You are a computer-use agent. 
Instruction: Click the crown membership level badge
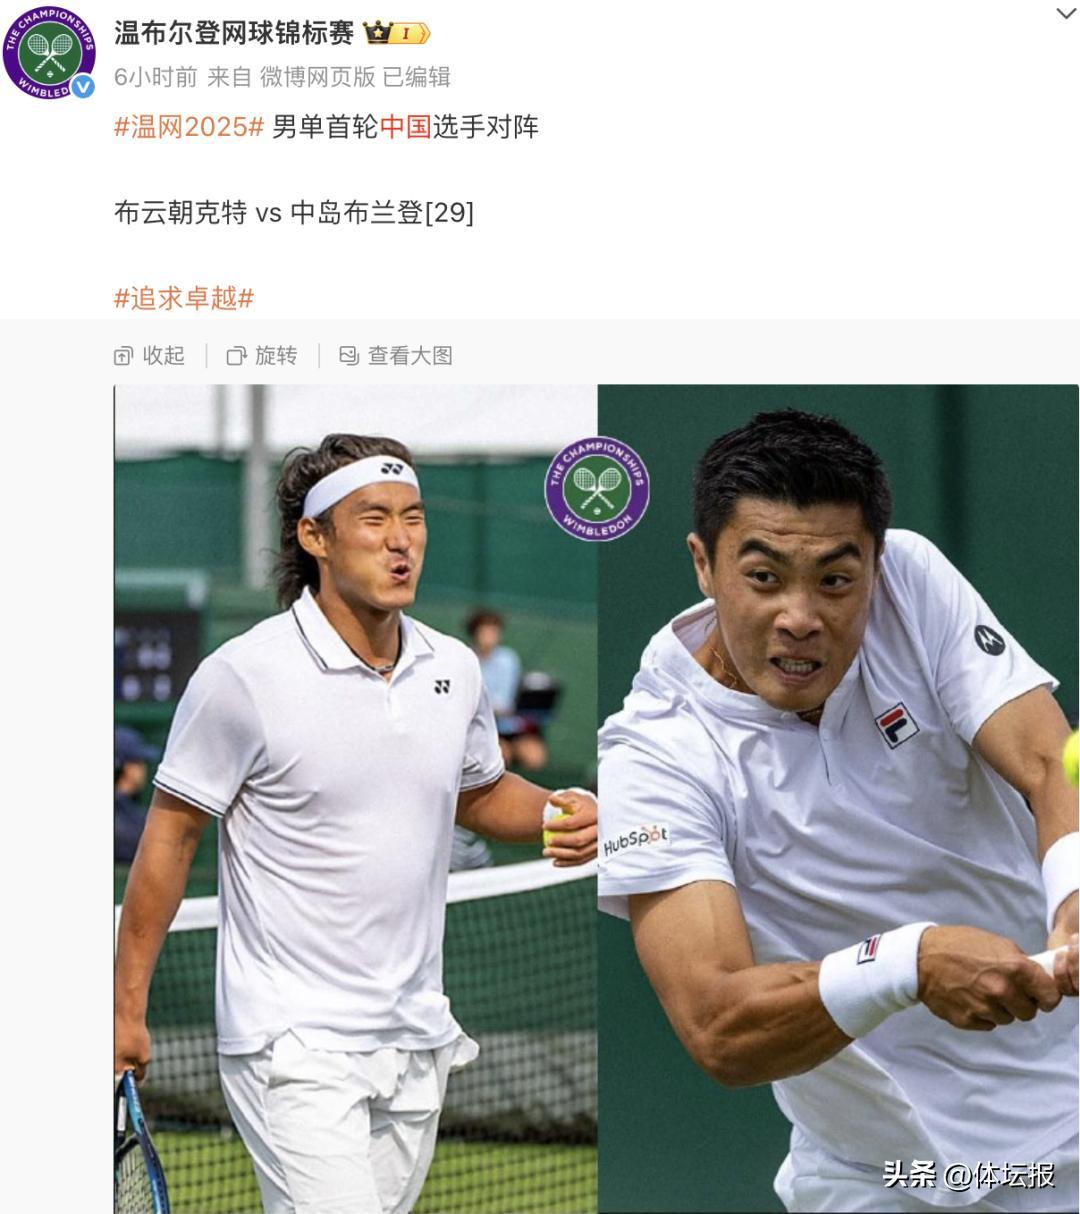pos(396,34)
